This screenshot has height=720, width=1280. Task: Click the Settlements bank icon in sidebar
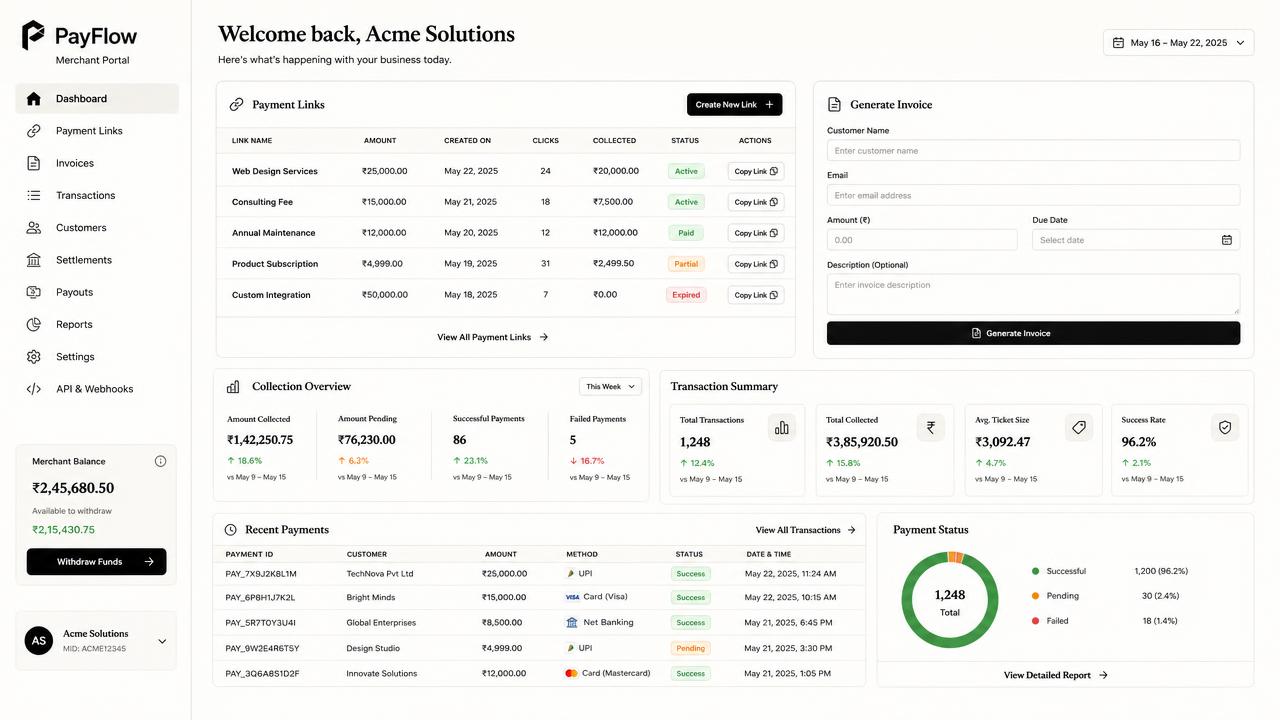[34, 260]
